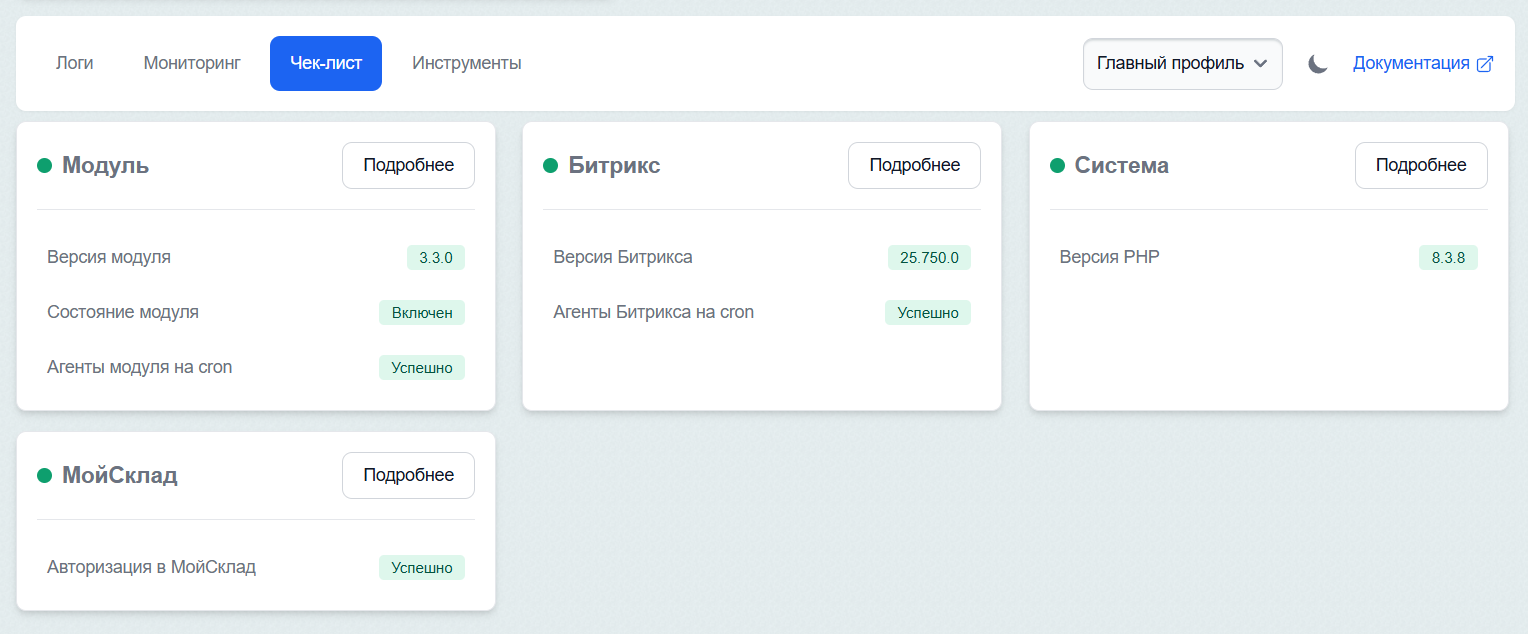Click Подробнее in the Модуль card
This screenshot has height=634, width=1528.
[408, 165]
